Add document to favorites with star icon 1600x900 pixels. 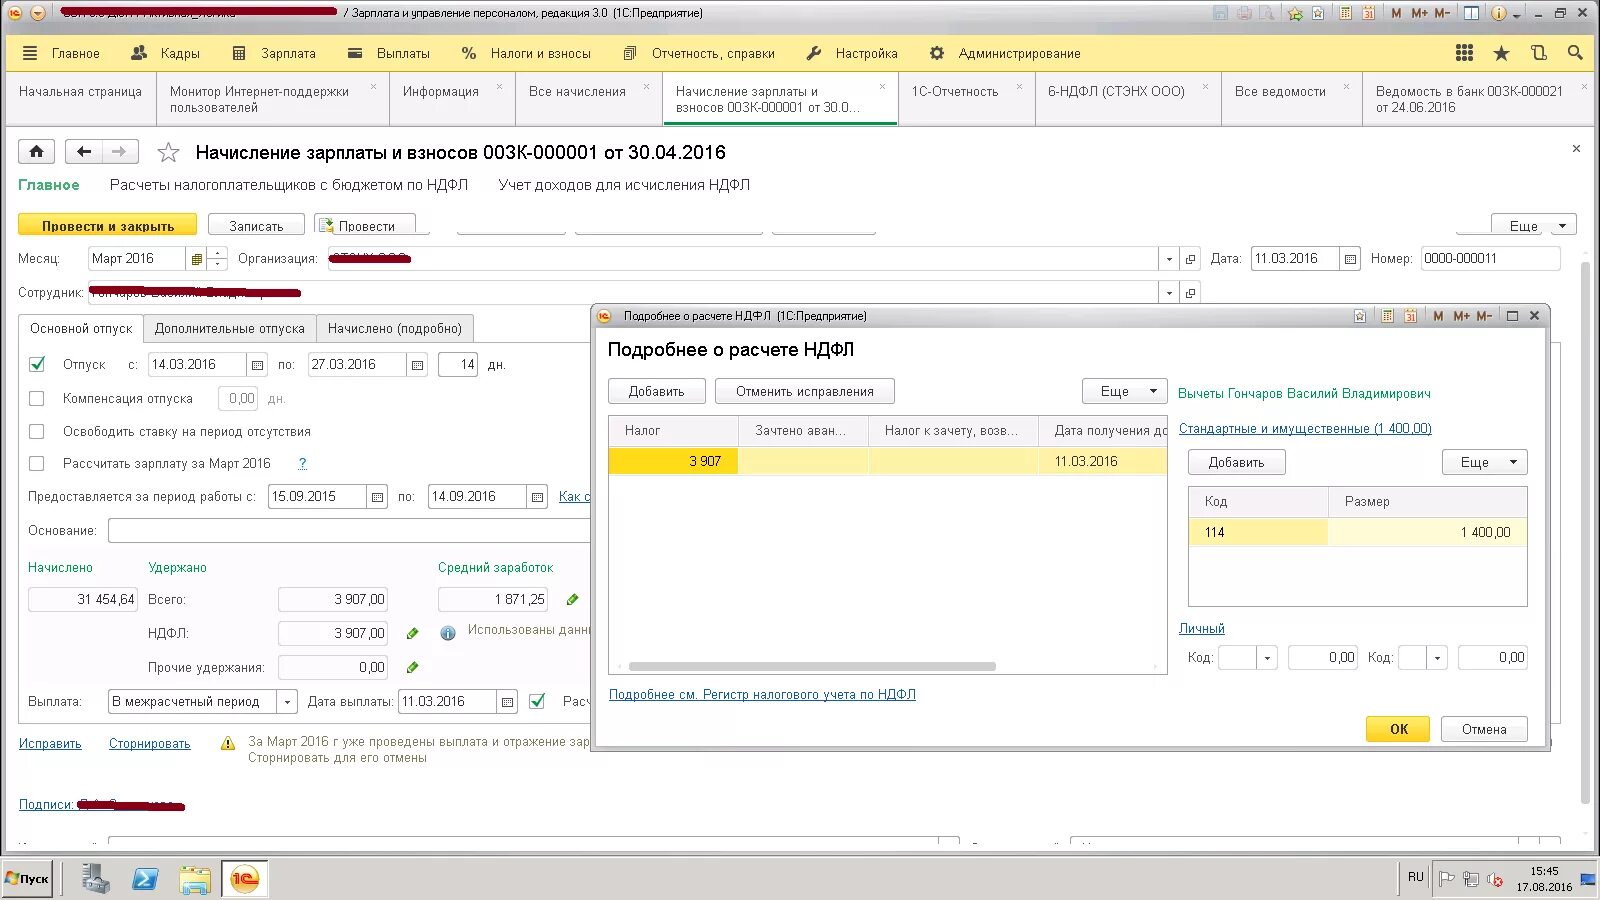[168, 152]
